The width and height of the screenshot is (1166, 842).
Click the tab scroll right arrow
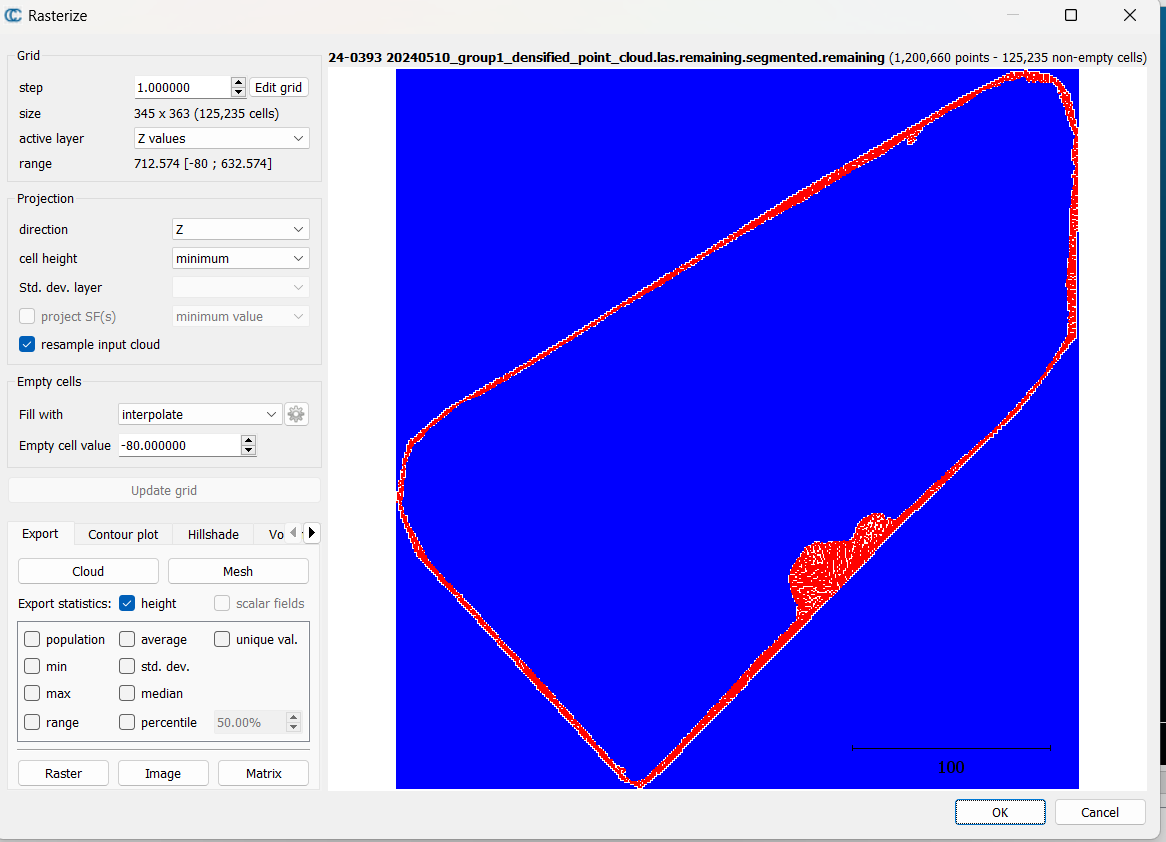312,534
